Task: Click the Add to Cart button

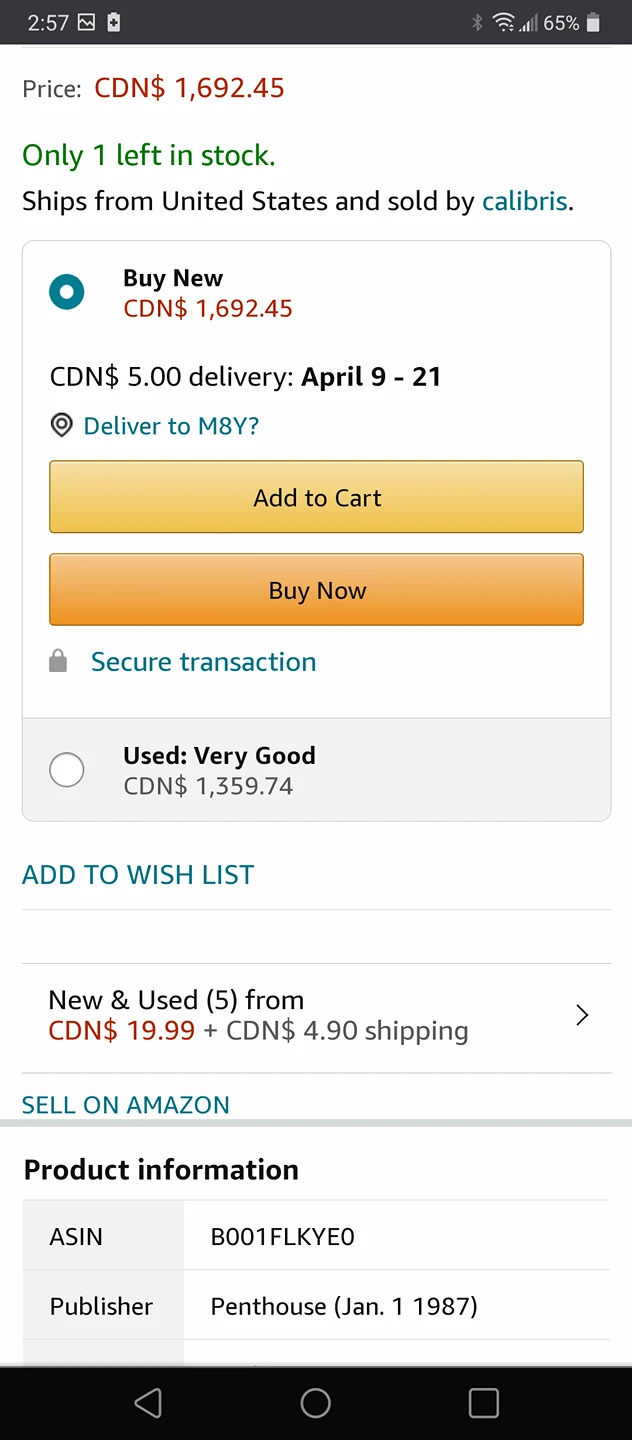Action: (316, 498)
